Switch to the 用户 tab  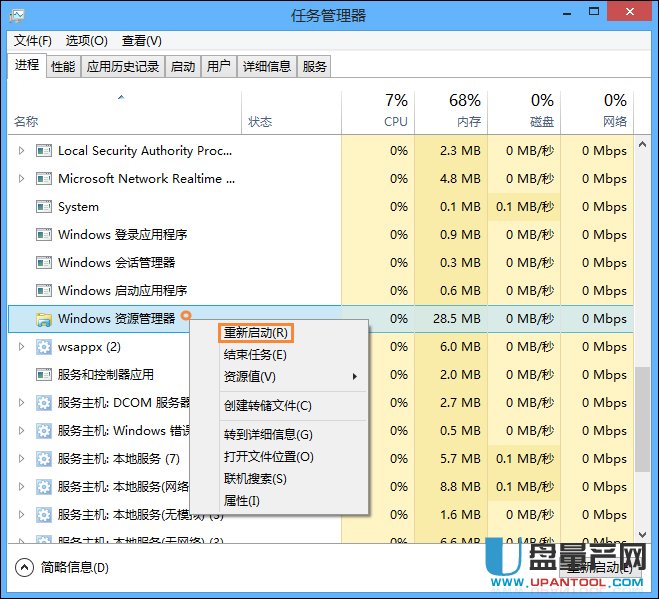pyautogui.click(x=219, y=66)
